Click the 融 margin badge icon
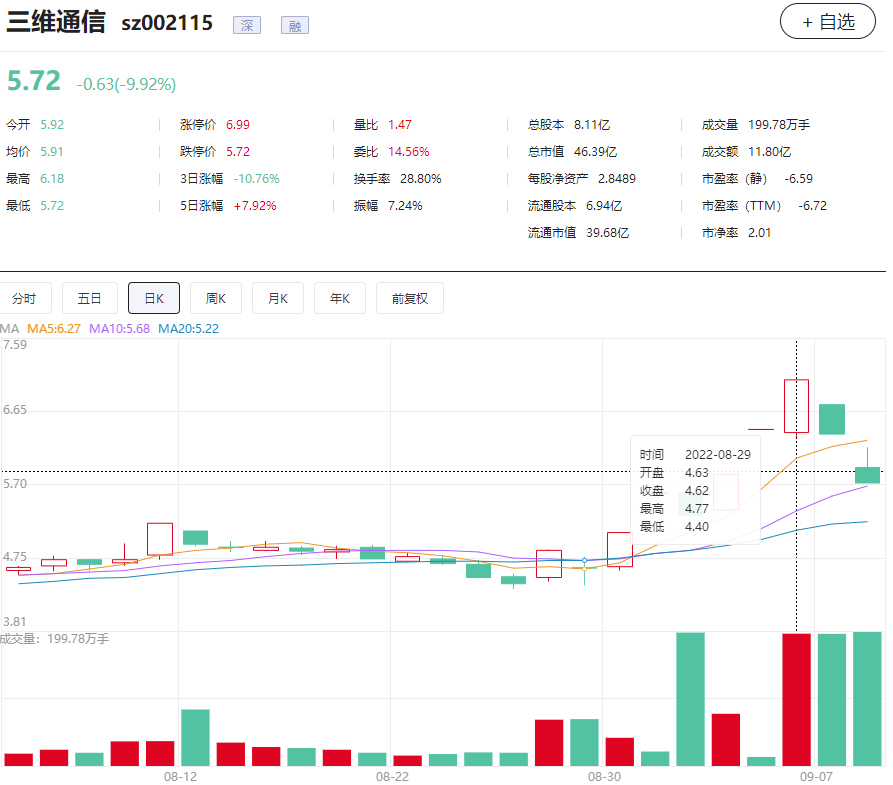This screenshot has width=893, height=785. tap(295, 25)
